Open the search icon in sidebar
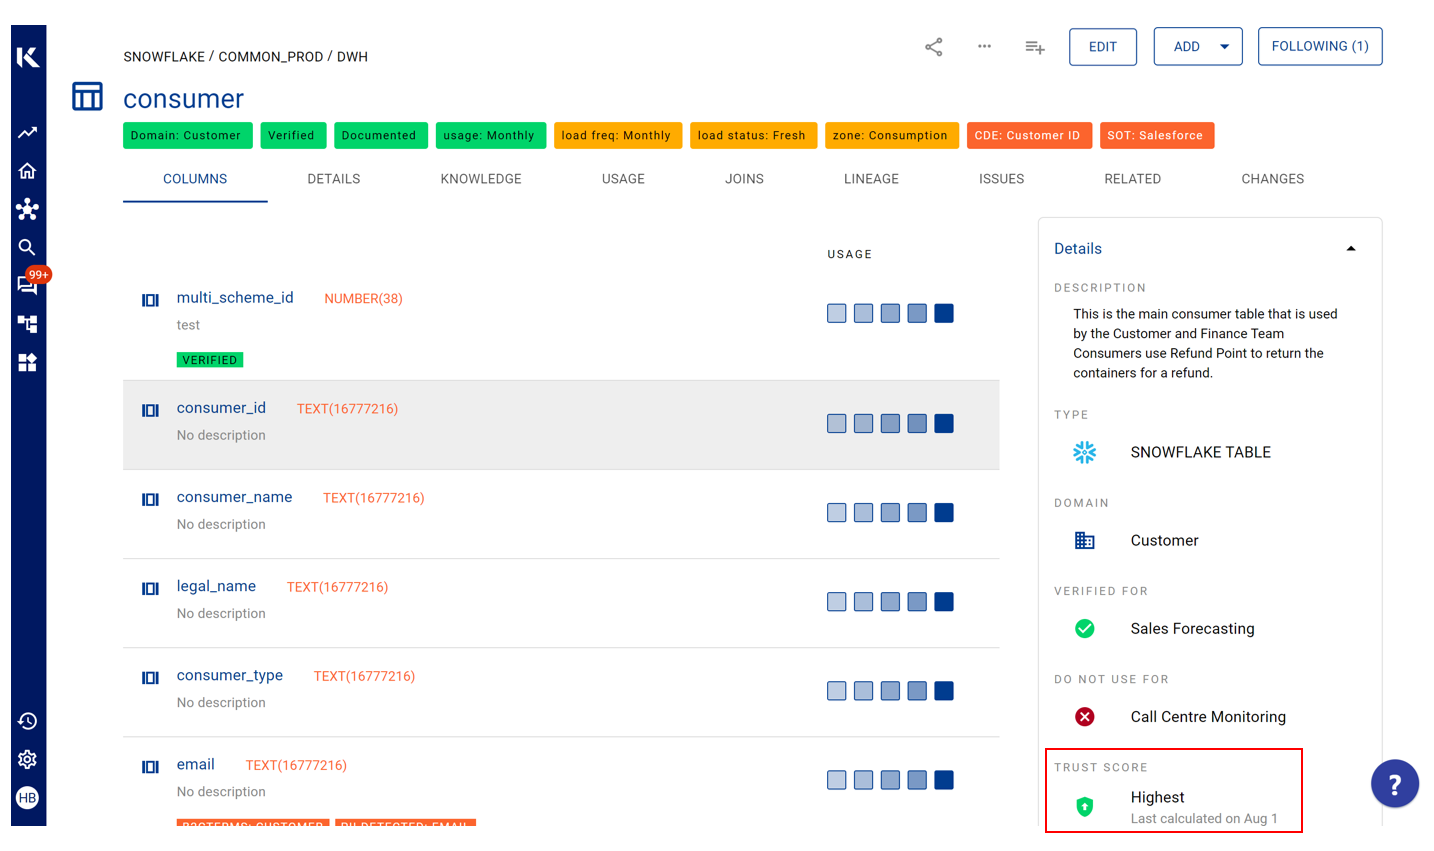 27,247
